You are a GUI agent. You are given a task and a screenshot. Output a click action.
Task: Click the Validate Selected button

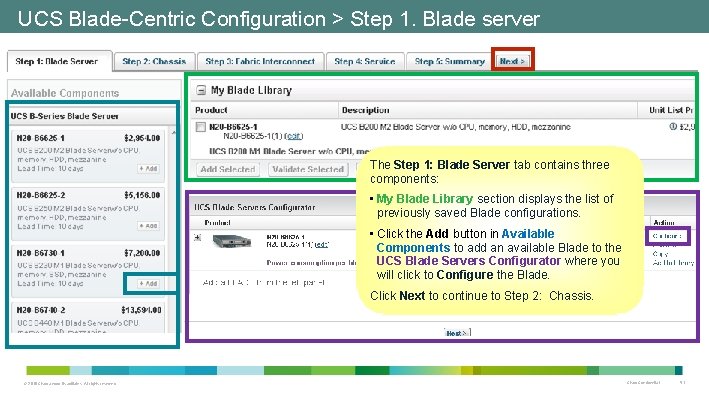[x=308, y=169]
